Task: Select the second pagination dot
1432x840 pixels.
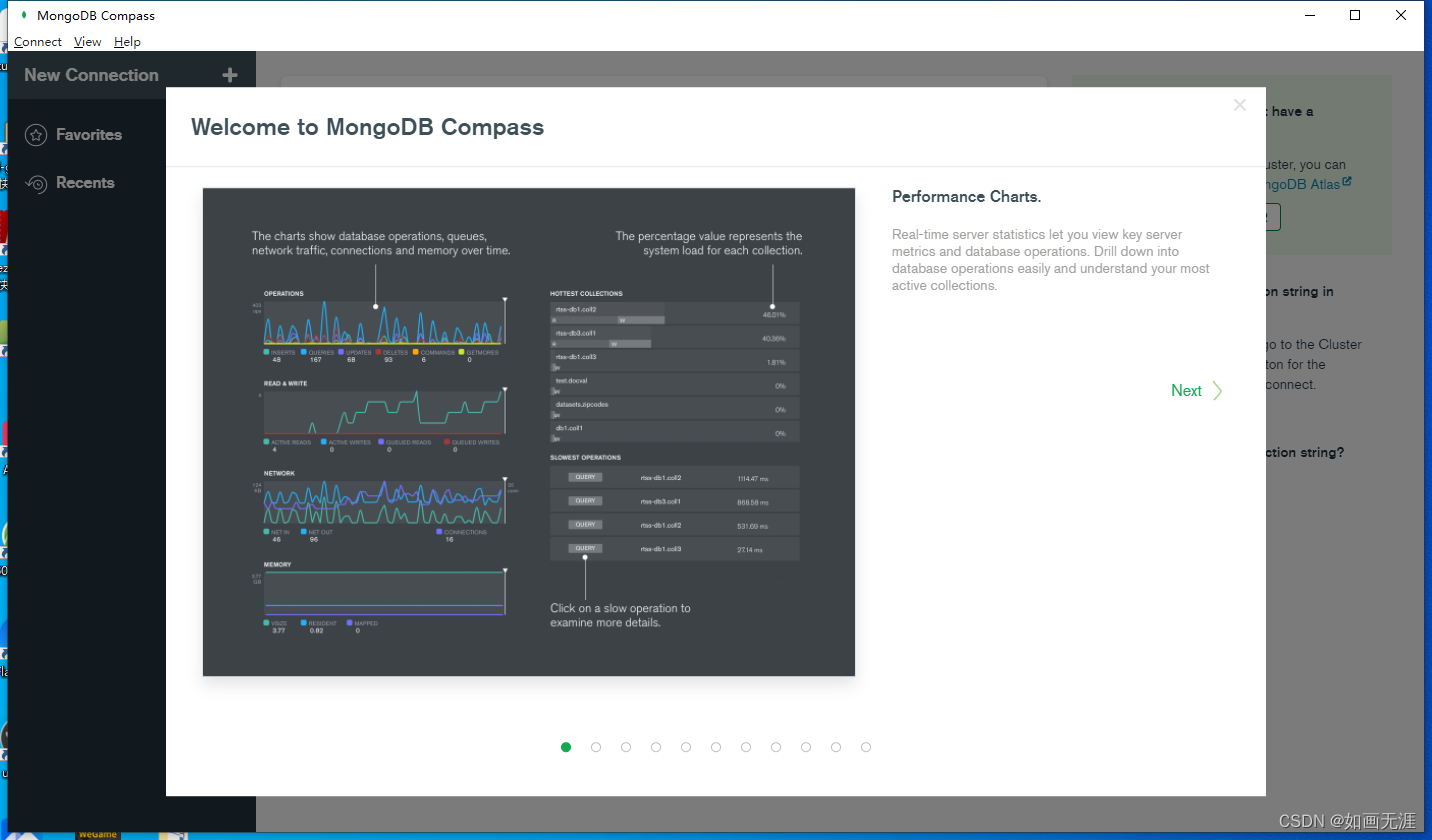Action: [596, 747]
